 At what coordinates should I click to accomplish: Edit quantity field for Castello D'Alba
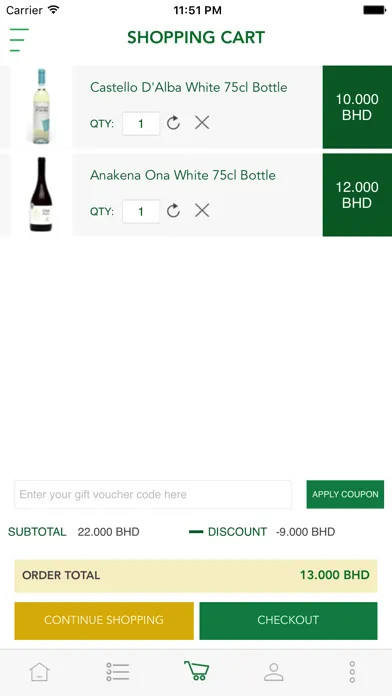tap(141, 123)
